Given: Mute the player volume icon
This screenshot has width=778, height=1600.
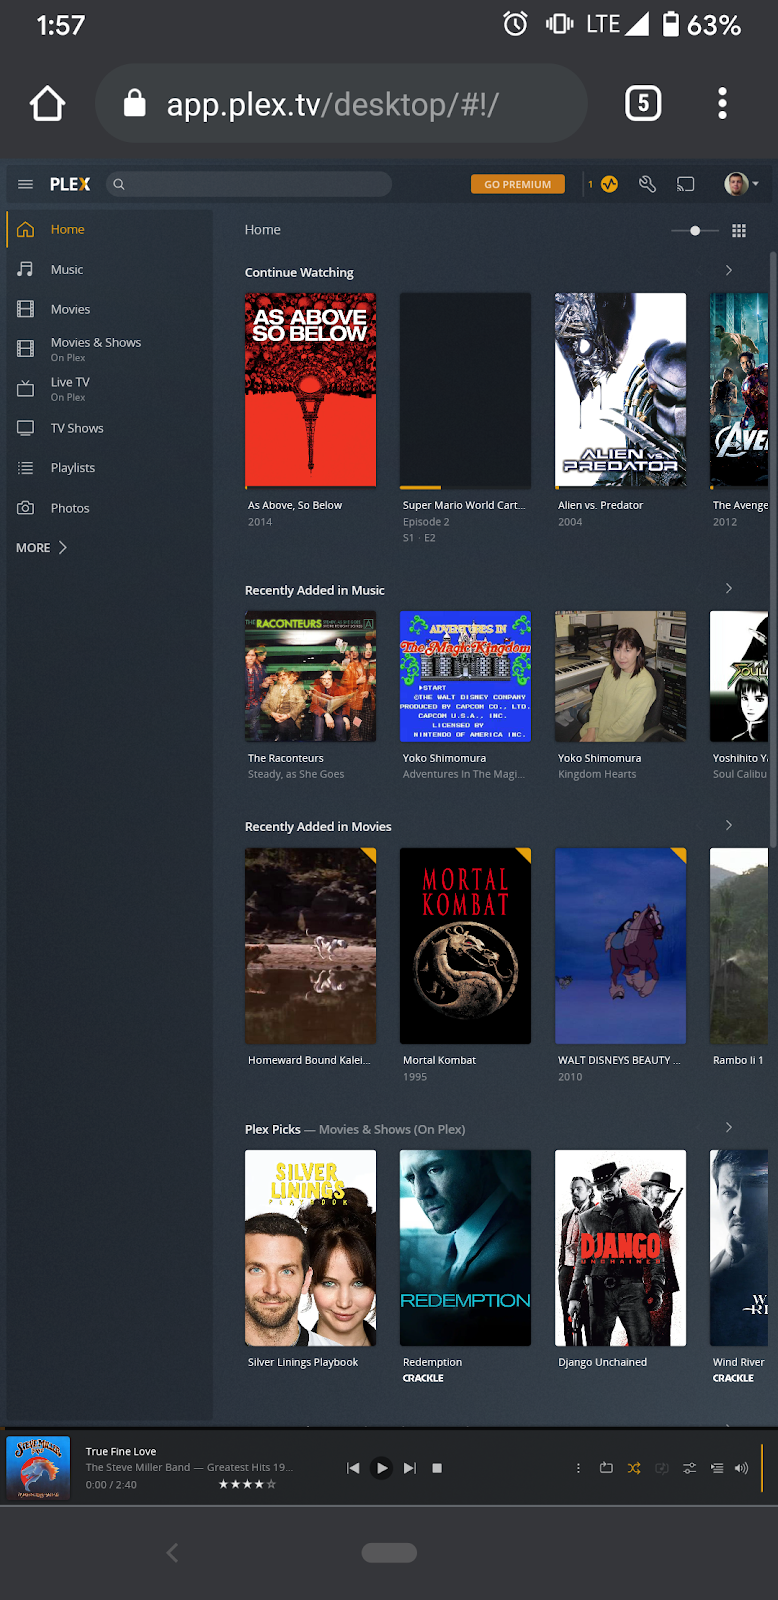Looking at the screenshot, I should [741, 1468].
